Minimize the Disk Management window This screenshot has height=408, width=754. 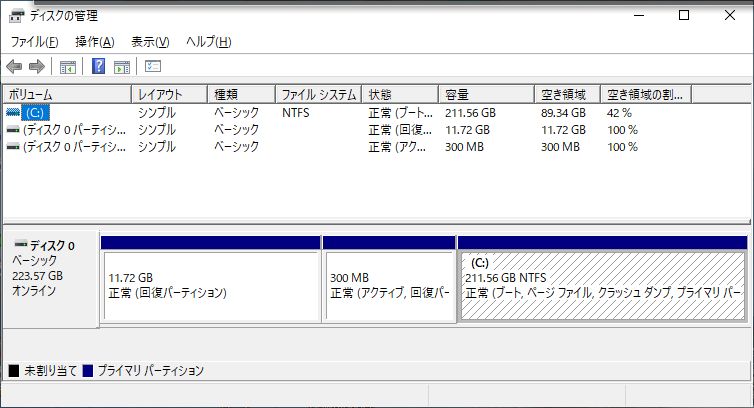tap(639, 15)
